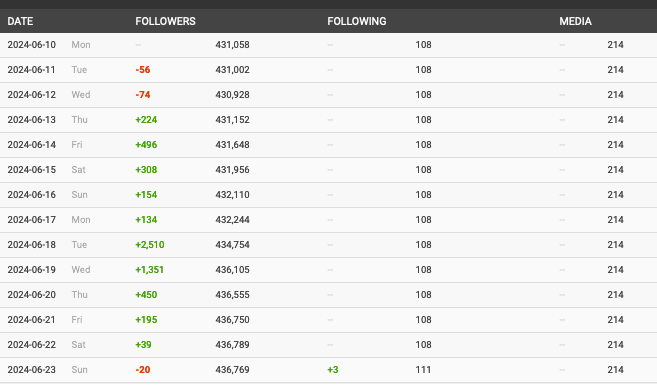Click the following count 111
Screen dimensions: 657x392
tap(423, 370)
